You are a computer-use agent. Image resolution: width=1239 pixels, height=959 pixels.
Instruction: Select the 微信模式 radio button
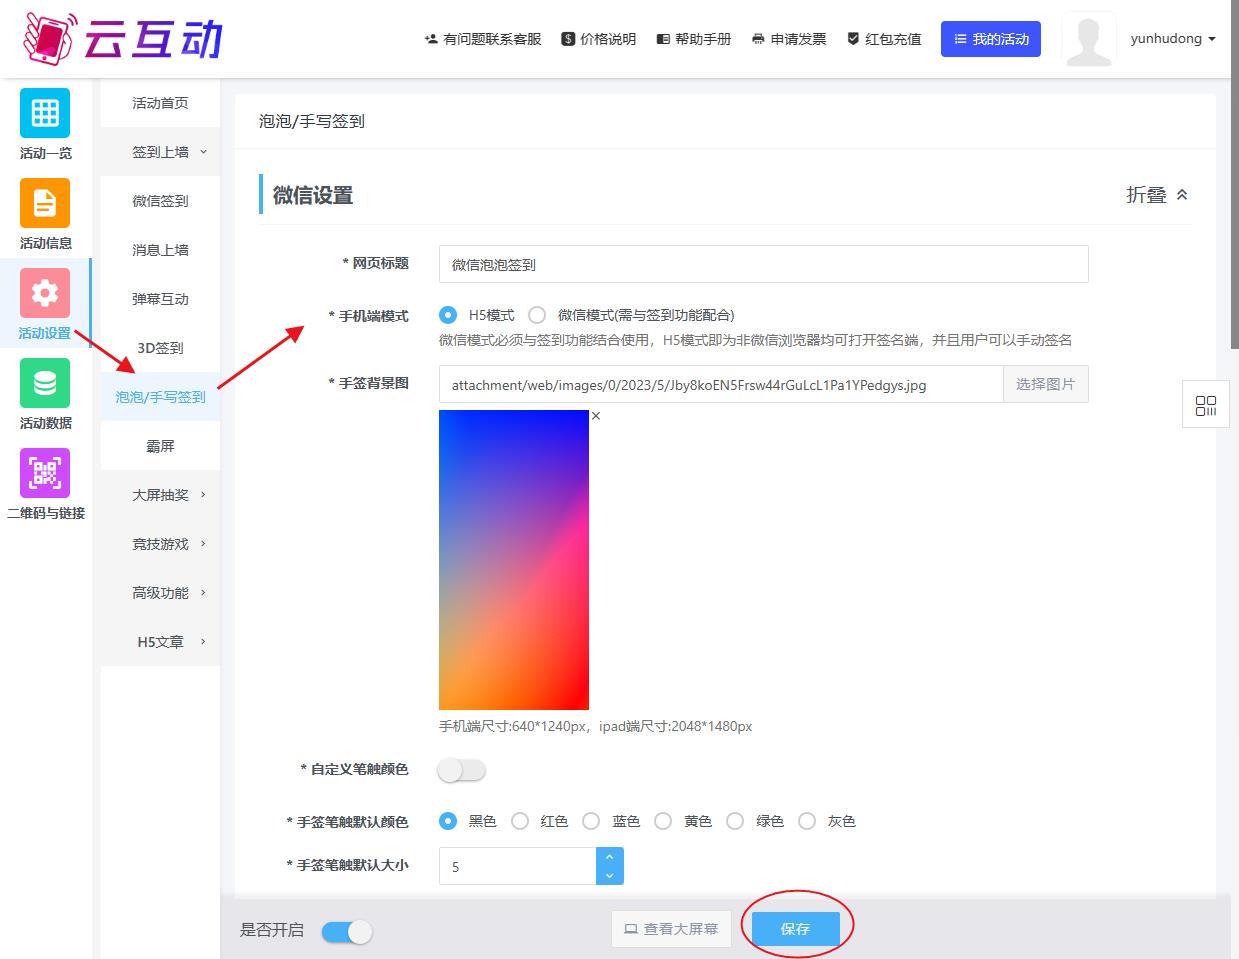[x=537, y=315]
